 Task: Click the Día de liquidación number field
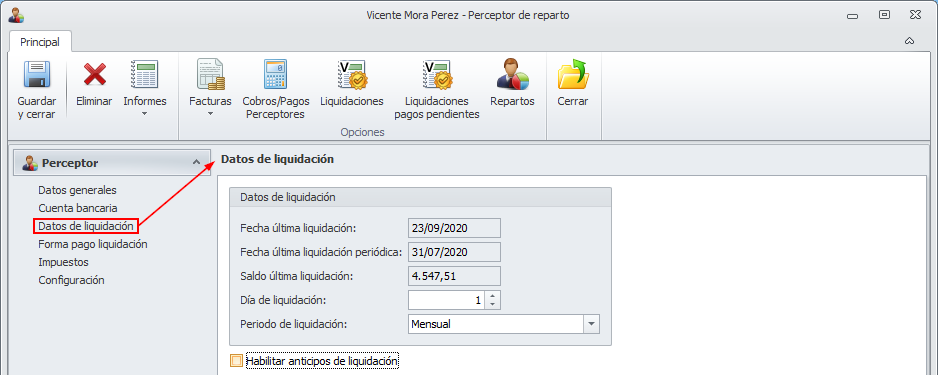[x=446, y=300]
